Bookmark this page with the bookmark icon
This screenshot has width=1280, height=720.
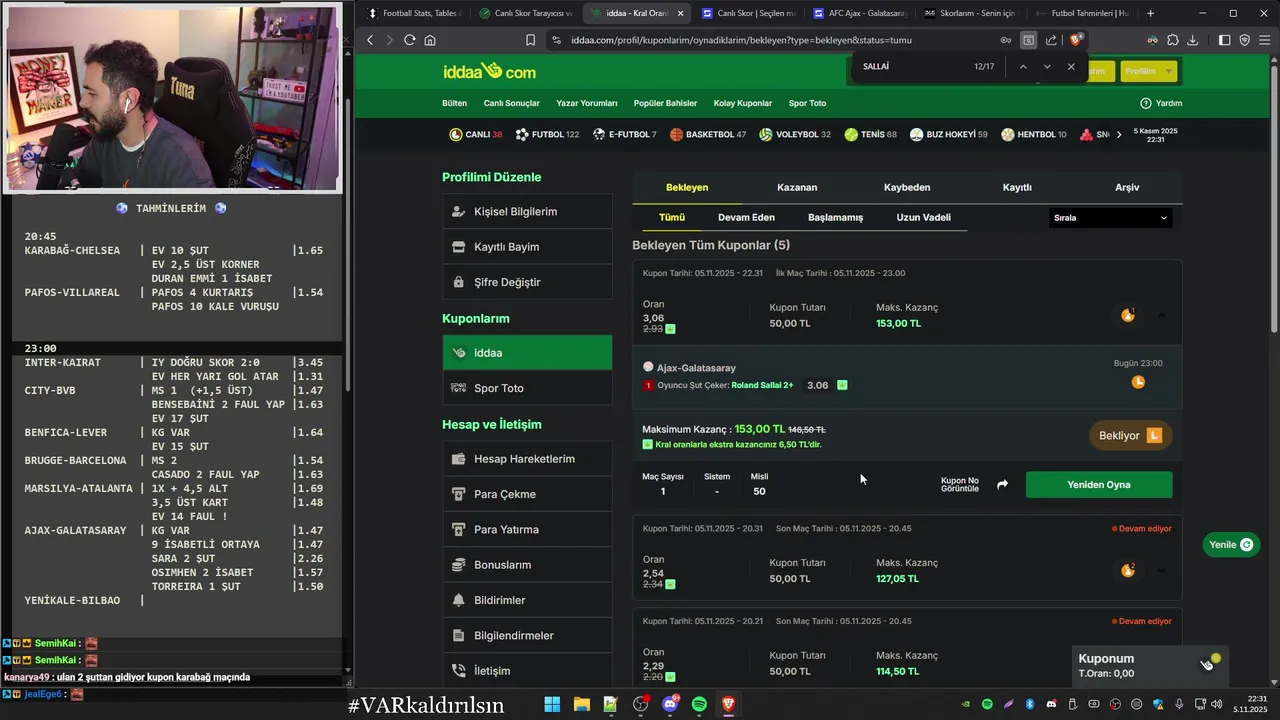[x=530, y=40]
